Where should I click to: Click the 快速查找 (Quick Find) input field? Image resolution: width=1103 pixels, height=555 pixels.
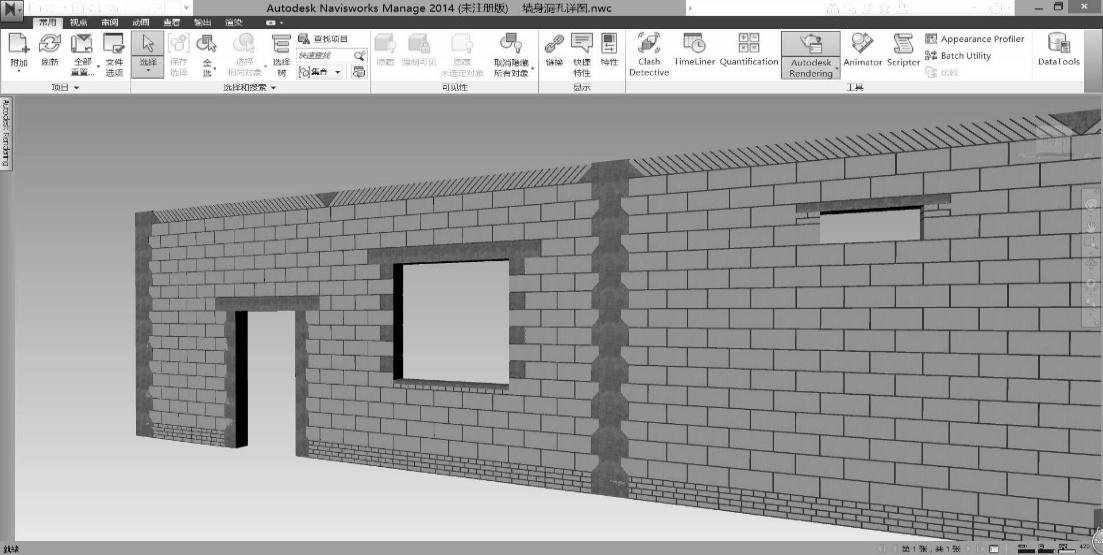coord(324,55)
